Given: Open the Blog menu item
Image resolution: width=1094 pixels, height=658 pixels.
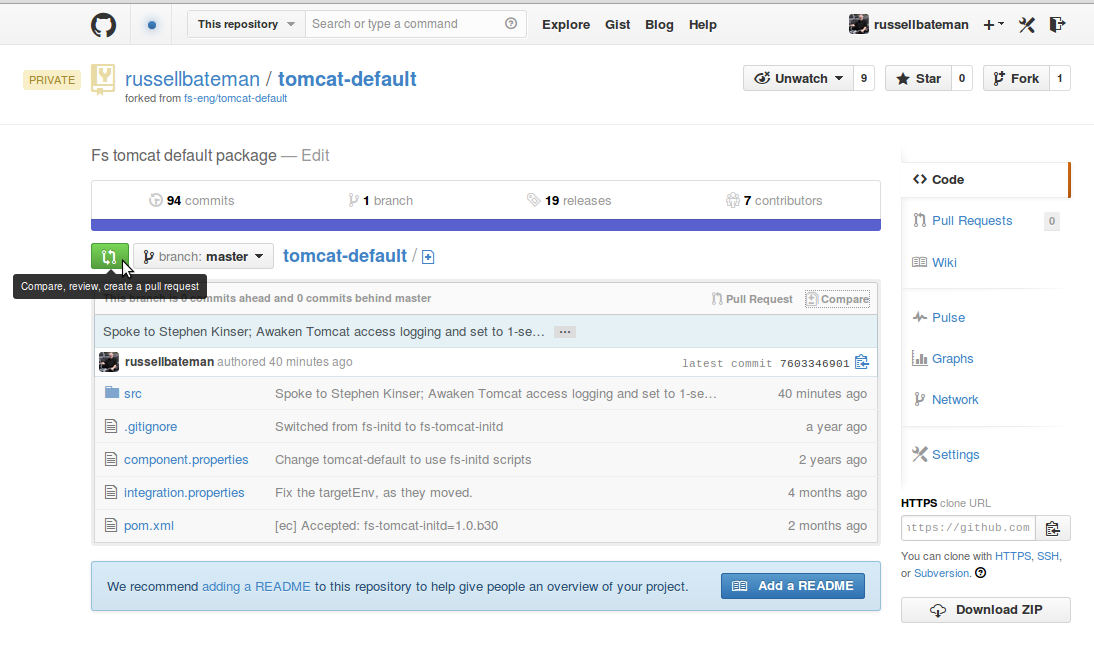Looking at the screenshot, I should (659, 24).
